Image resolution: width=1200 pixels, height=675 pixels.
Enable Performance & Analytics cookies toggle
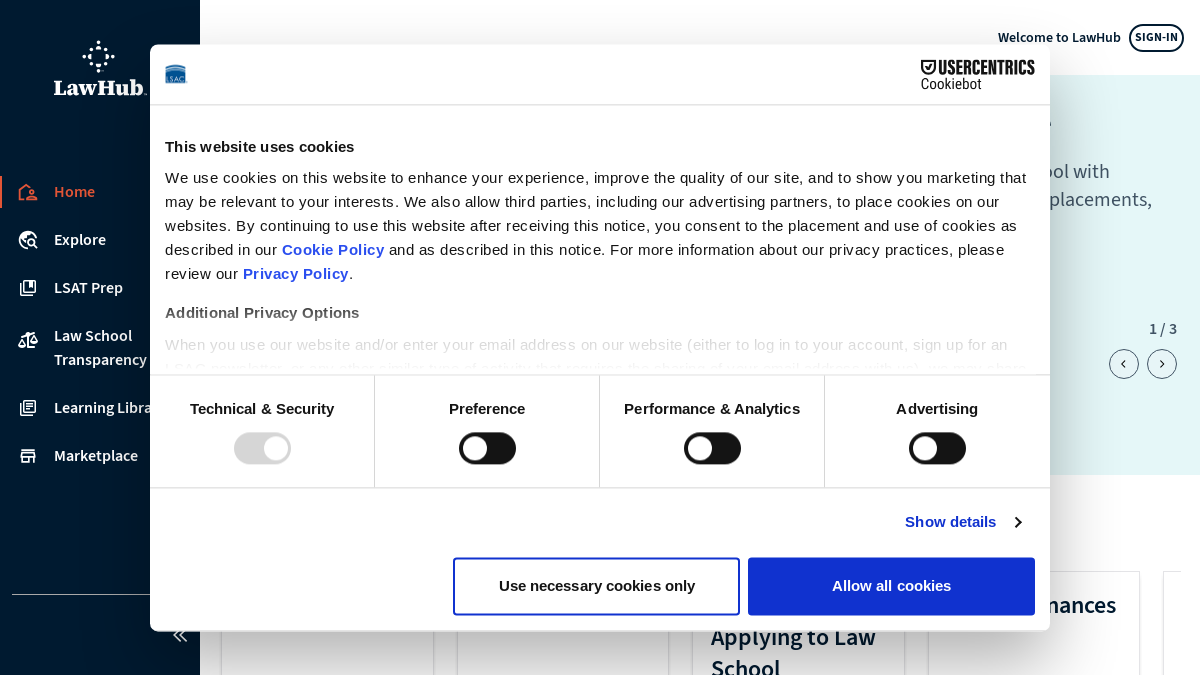click(712, 448)
